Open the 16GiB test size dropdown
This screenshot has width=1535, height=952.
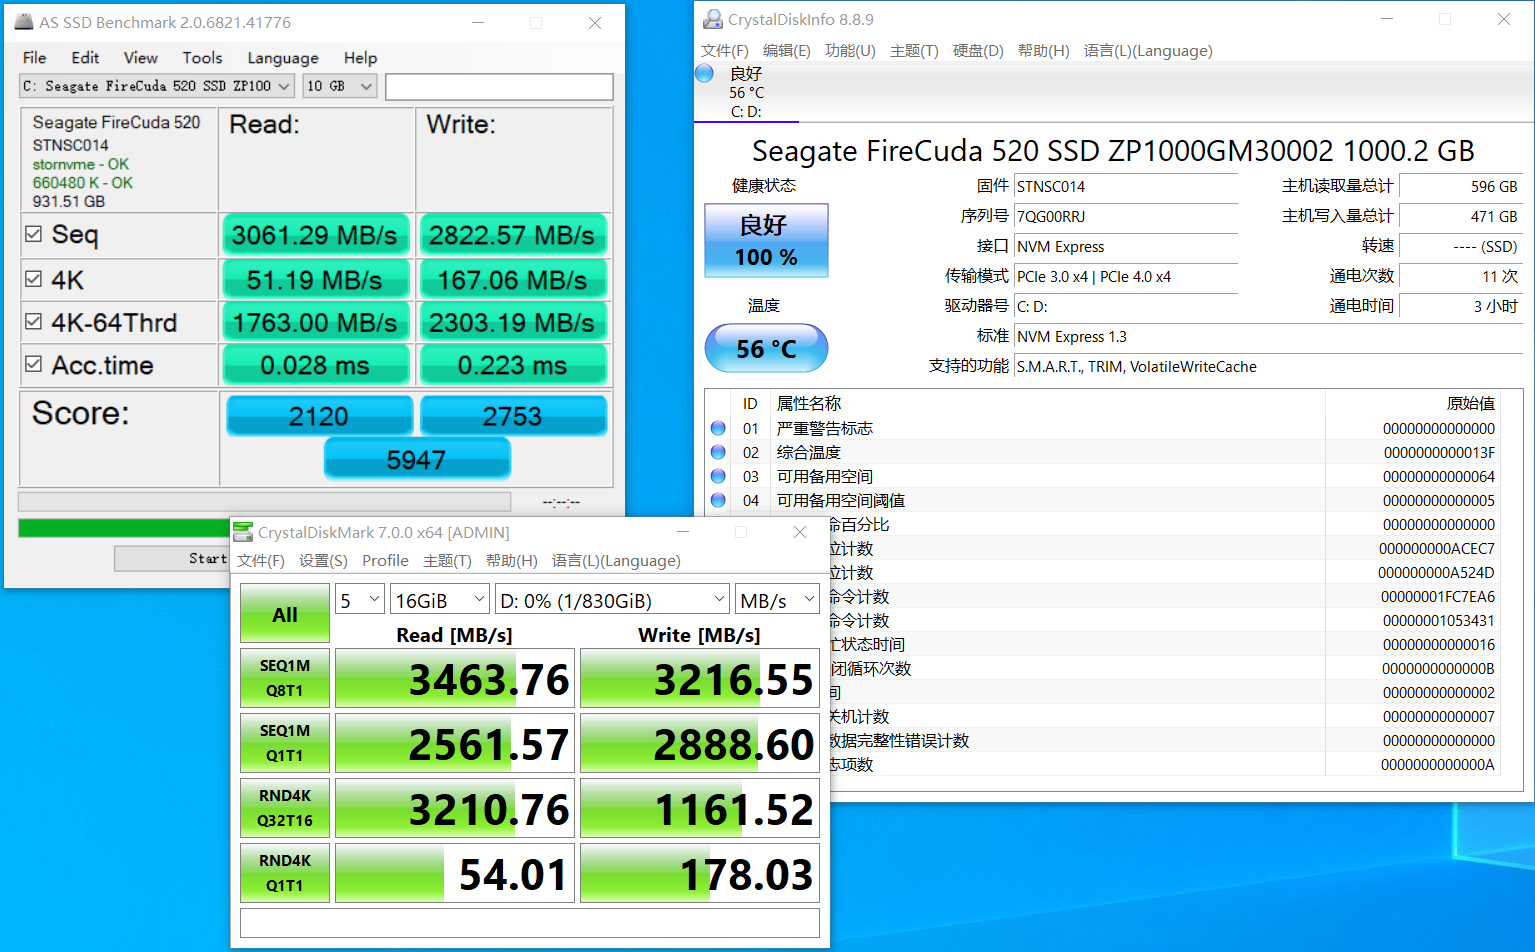click(440, 600)
